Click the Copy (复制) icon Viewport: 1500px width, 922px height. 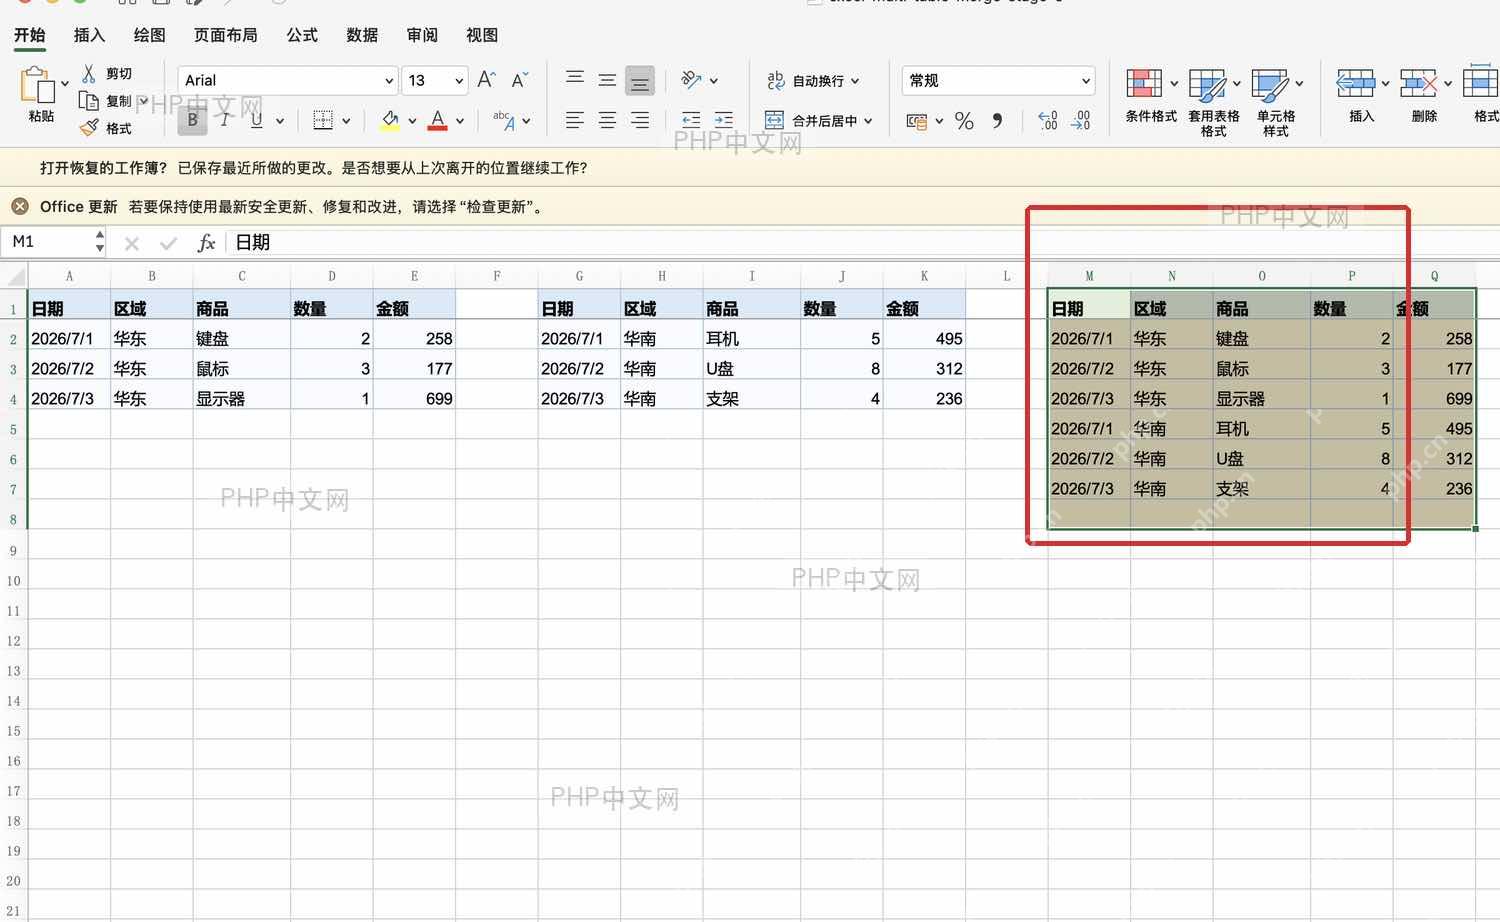(x=89, y=101)
